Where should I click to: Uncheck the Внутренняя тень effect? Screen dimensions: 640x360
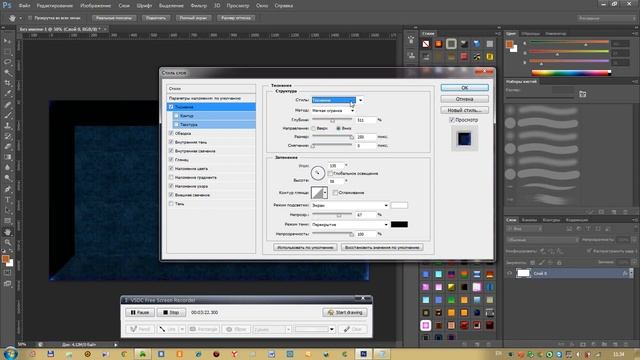click(171, 142)
